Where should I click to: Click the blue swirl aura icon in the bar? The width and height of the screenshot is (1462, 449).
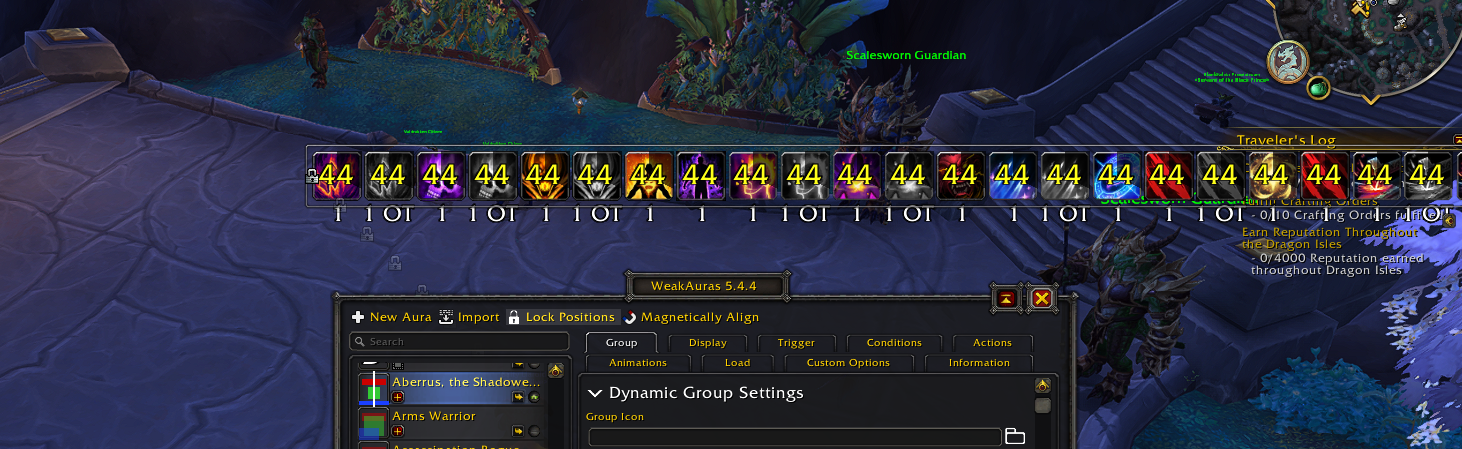1115,176
